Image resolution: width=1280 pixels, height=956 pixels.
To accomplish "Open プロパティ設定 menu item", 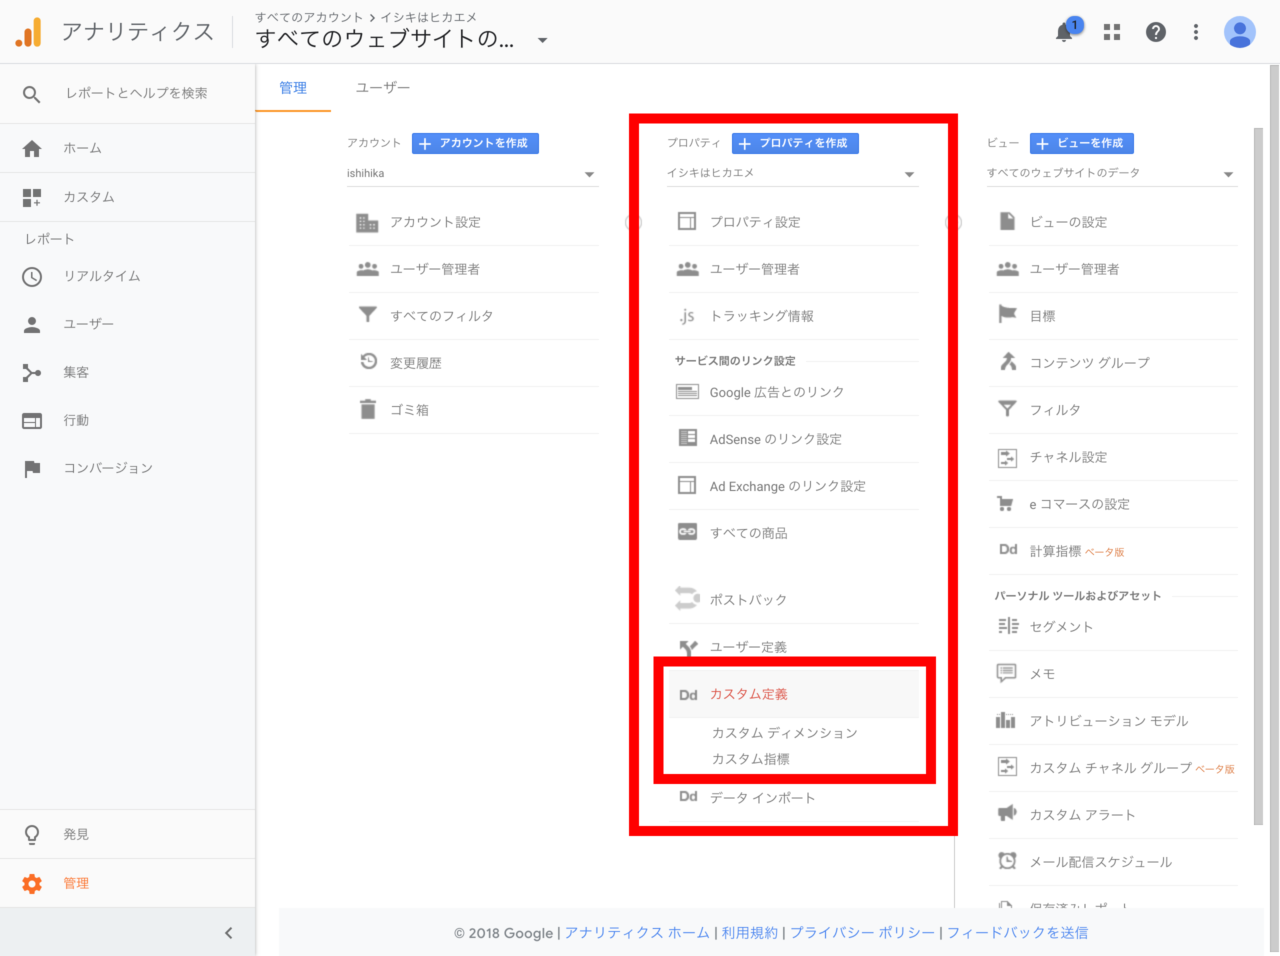I will click(793, 222).
